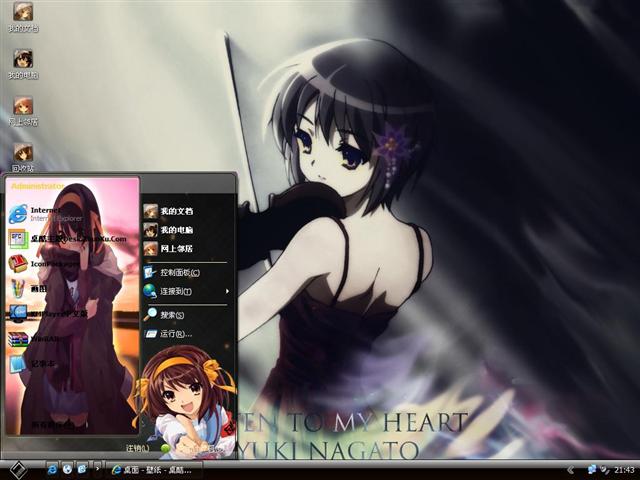Expand hidden system tray icons arrow
This screenshot has width=640, height=480.
coord(571,470)
